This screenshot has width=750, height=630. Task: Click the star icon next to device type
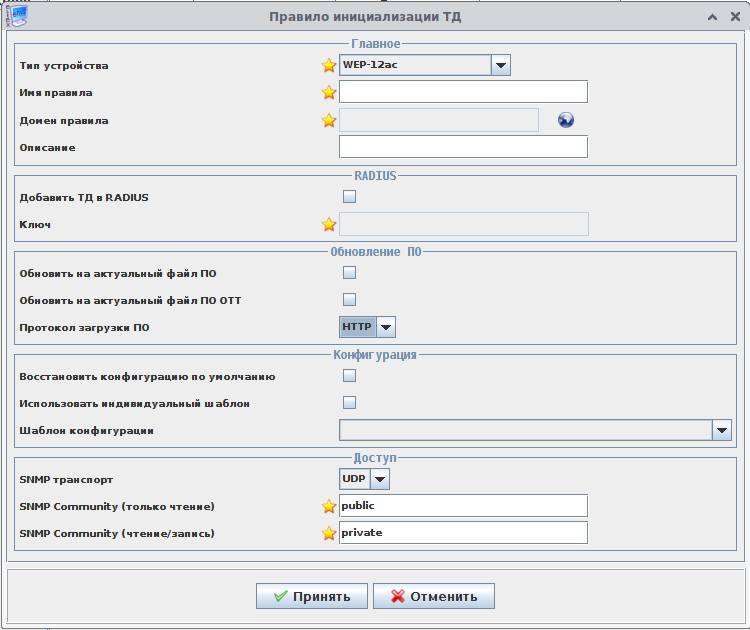tap(329, 66)
